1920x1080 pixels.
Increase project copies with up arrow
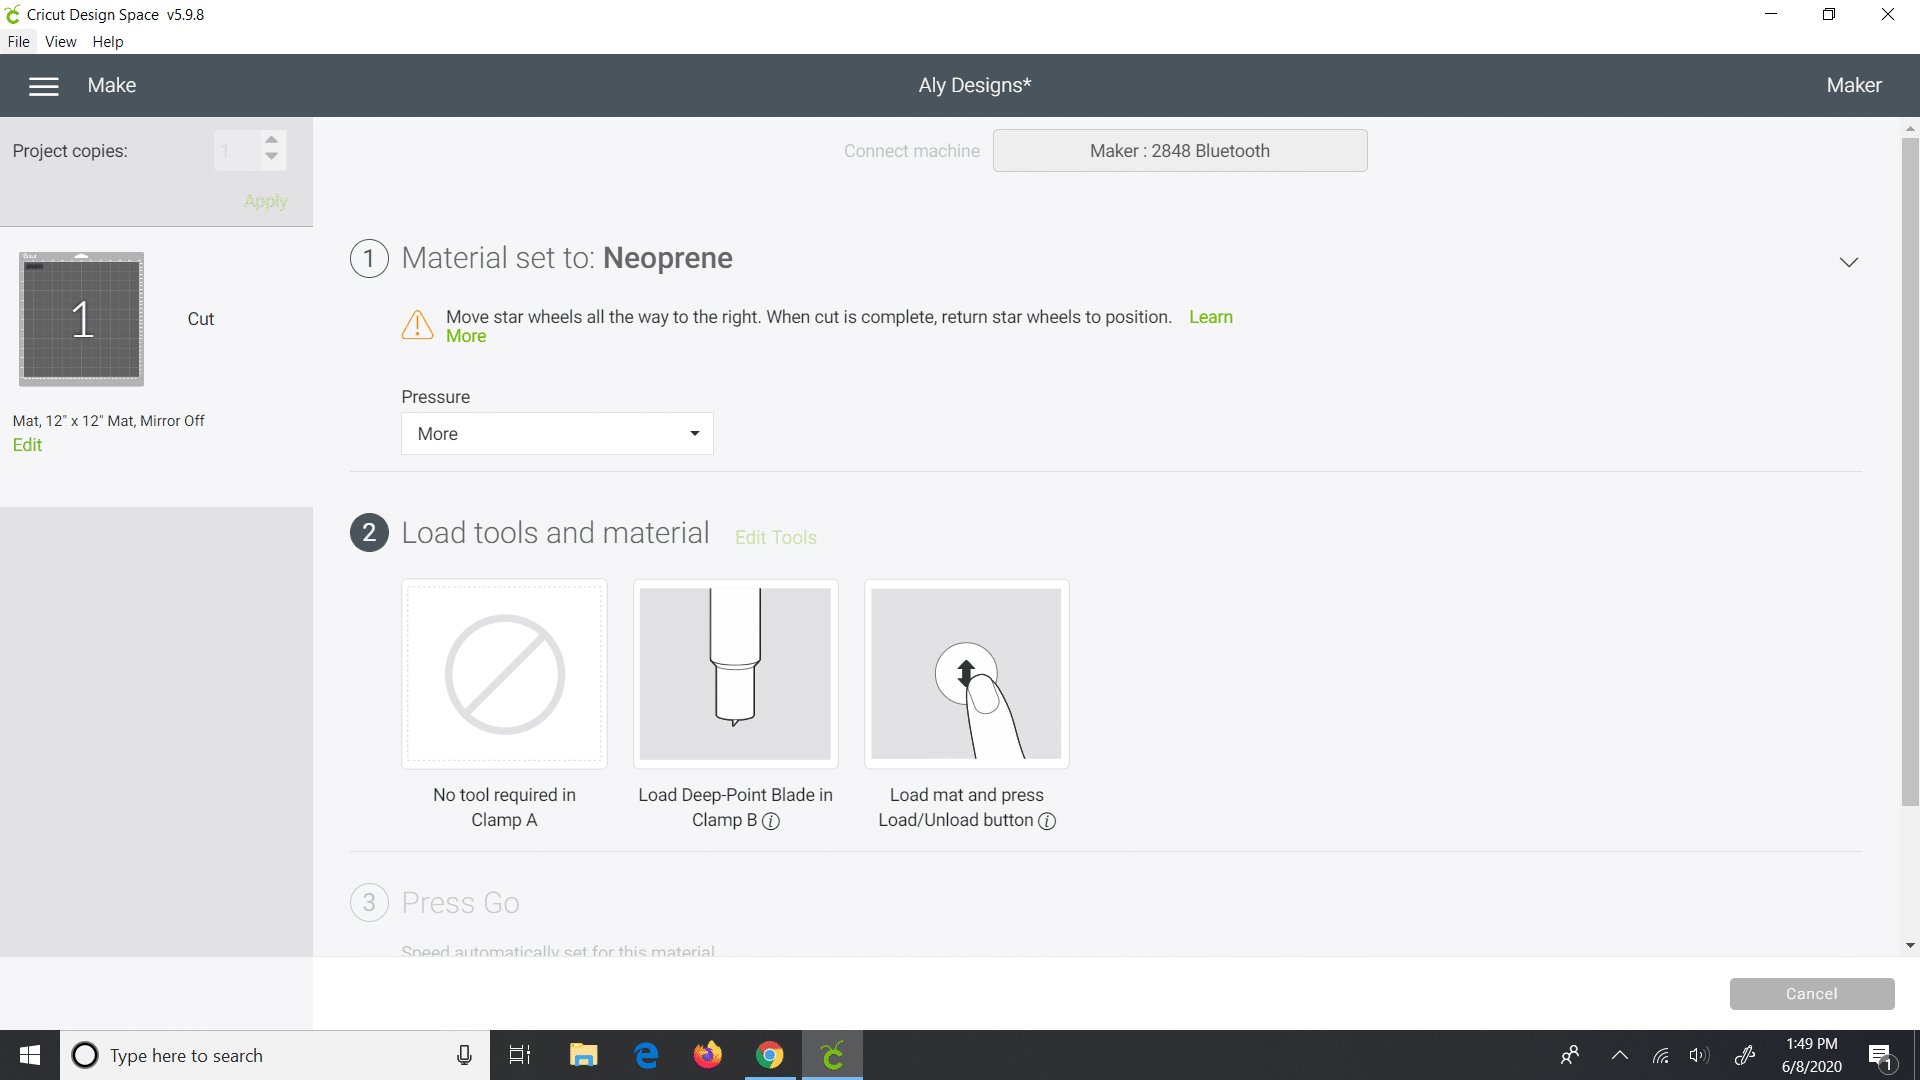pos(271,140)
